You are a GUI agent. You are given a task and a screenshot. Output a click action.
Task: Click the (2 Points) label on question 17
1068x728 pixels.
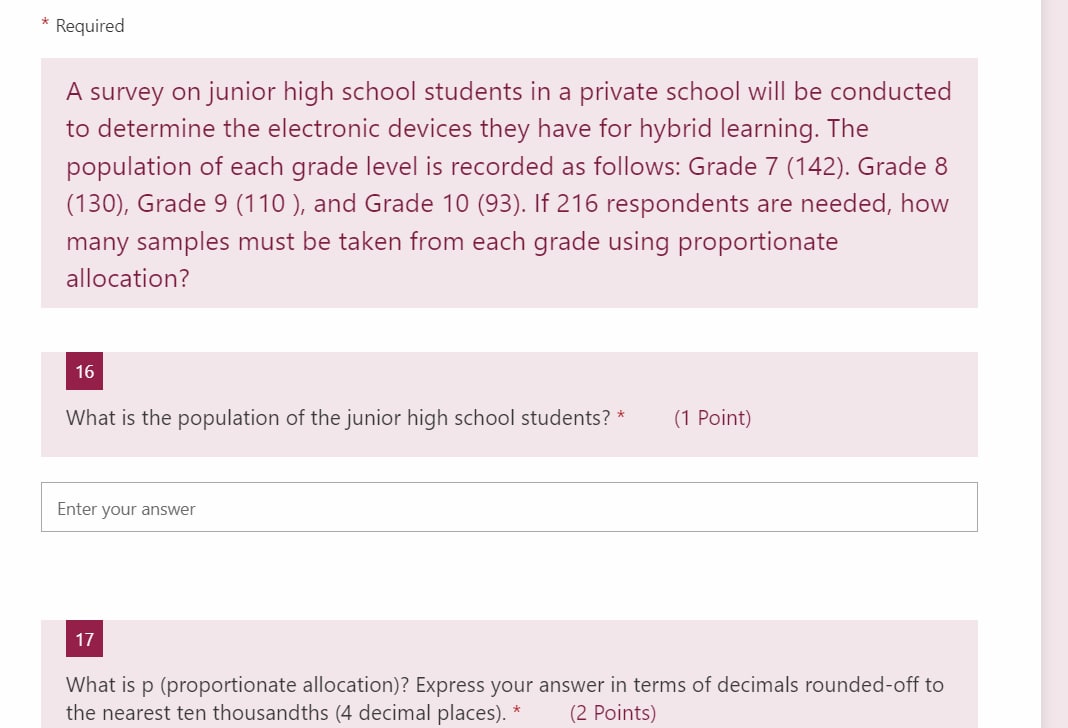coord(613,713)
